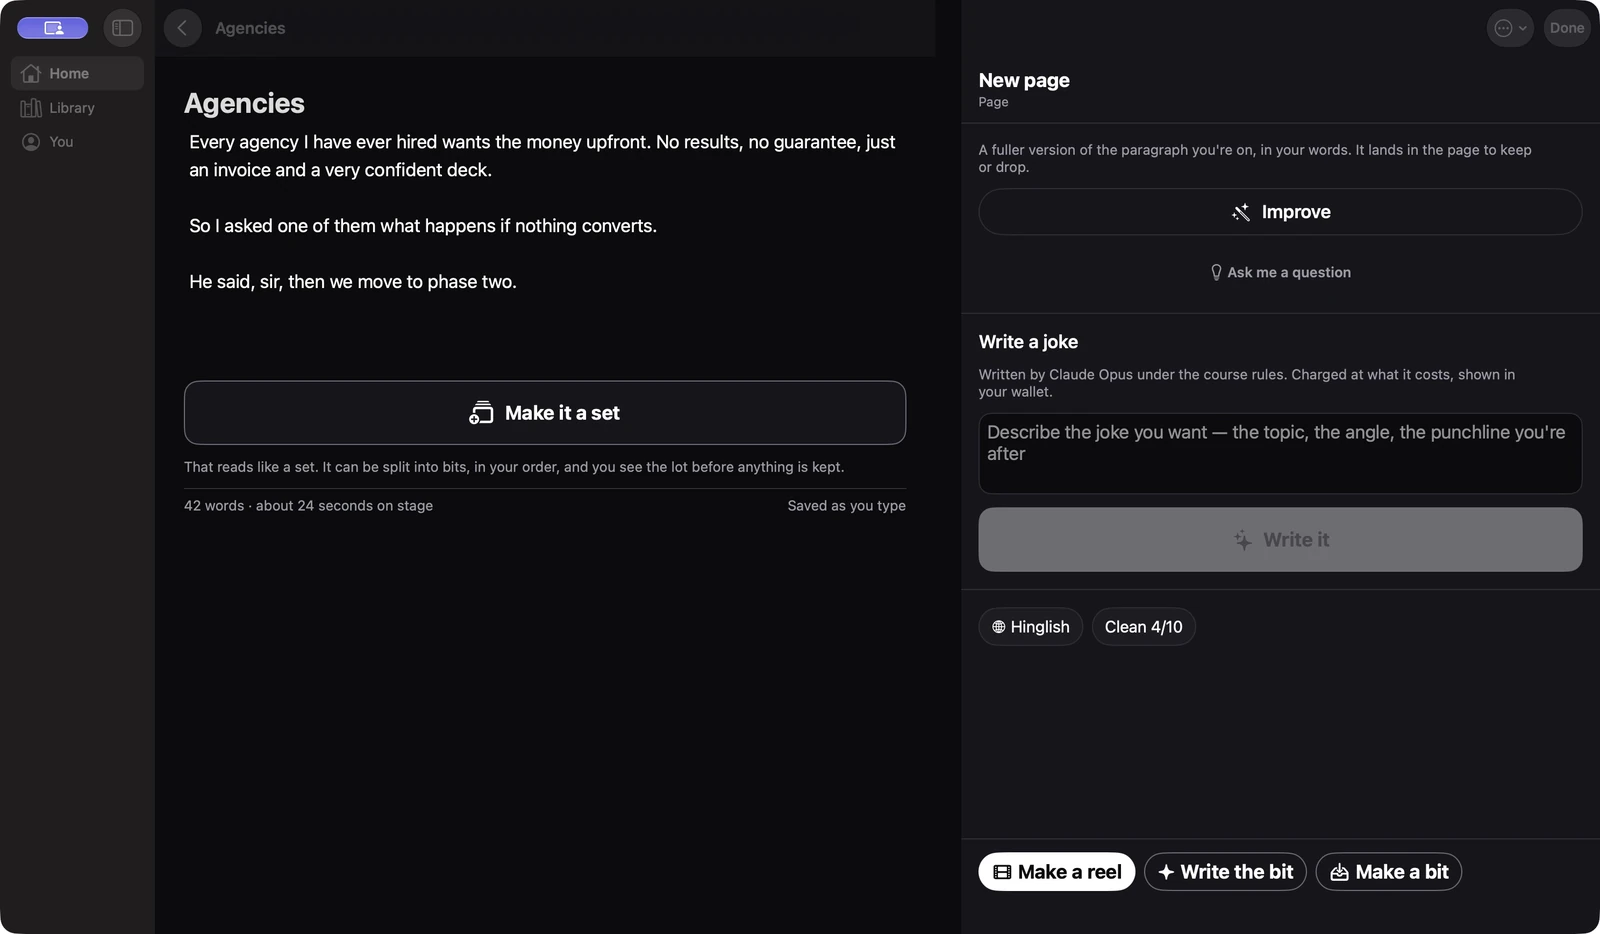Click the line 'So I asked one of them'
The height and width of the screenshot is (934, 1600).
[423, 226]
